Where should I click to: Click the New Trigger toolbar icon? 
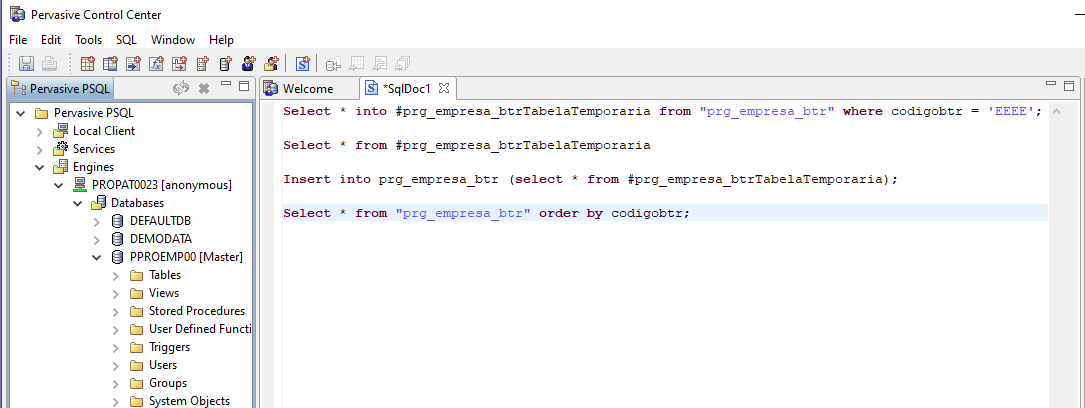[179, 64]
